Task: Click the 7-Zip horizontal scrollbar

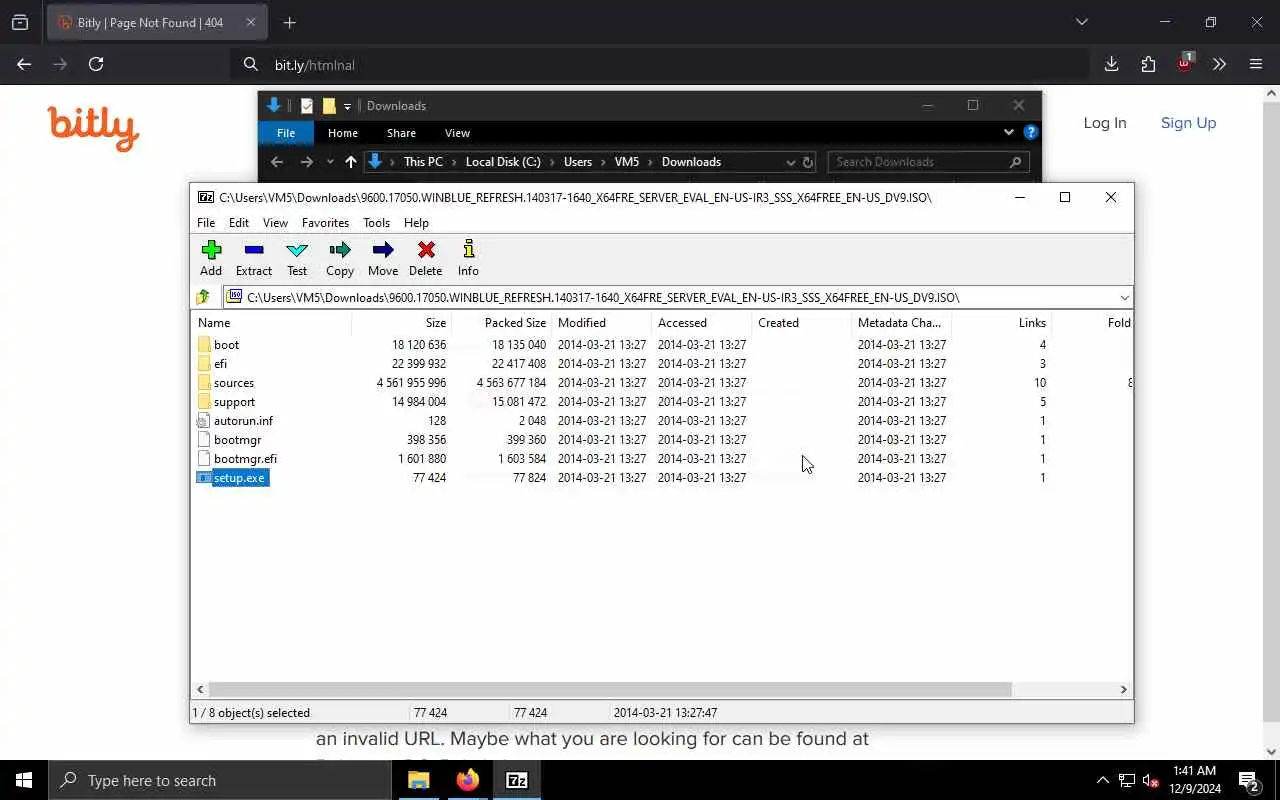Action: (x=610, y=689)
